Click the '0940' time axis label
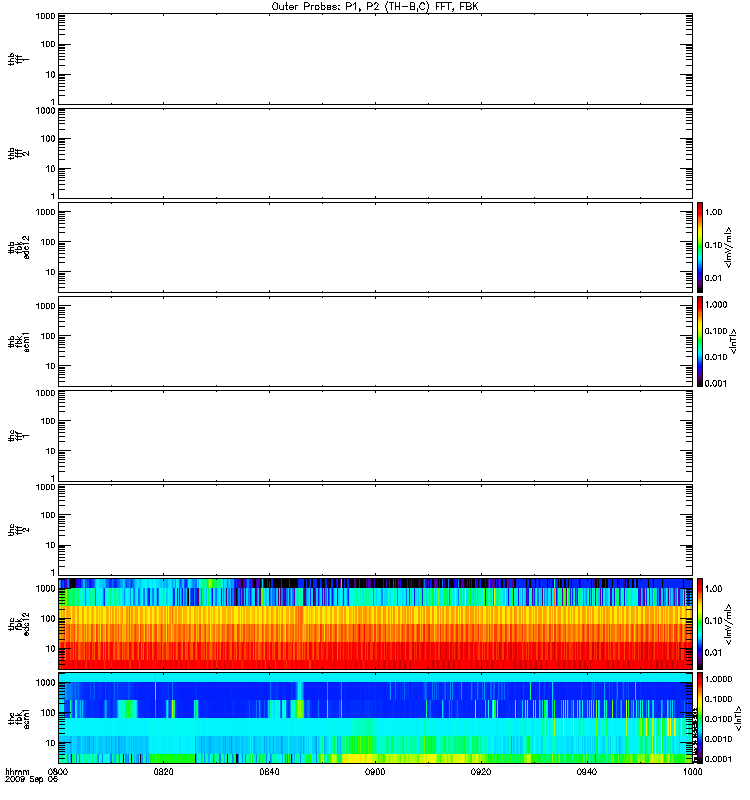 pyautogui.click(x=587, y=771)
